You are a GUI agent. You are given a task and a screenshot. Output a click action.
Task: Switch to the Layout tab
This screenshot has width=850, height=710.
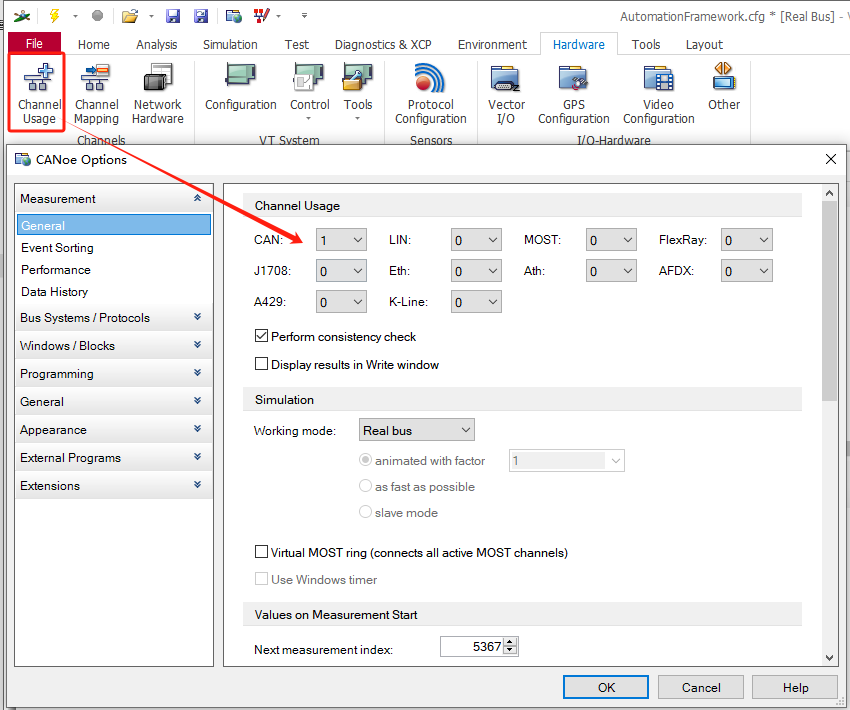coord(704,44)
